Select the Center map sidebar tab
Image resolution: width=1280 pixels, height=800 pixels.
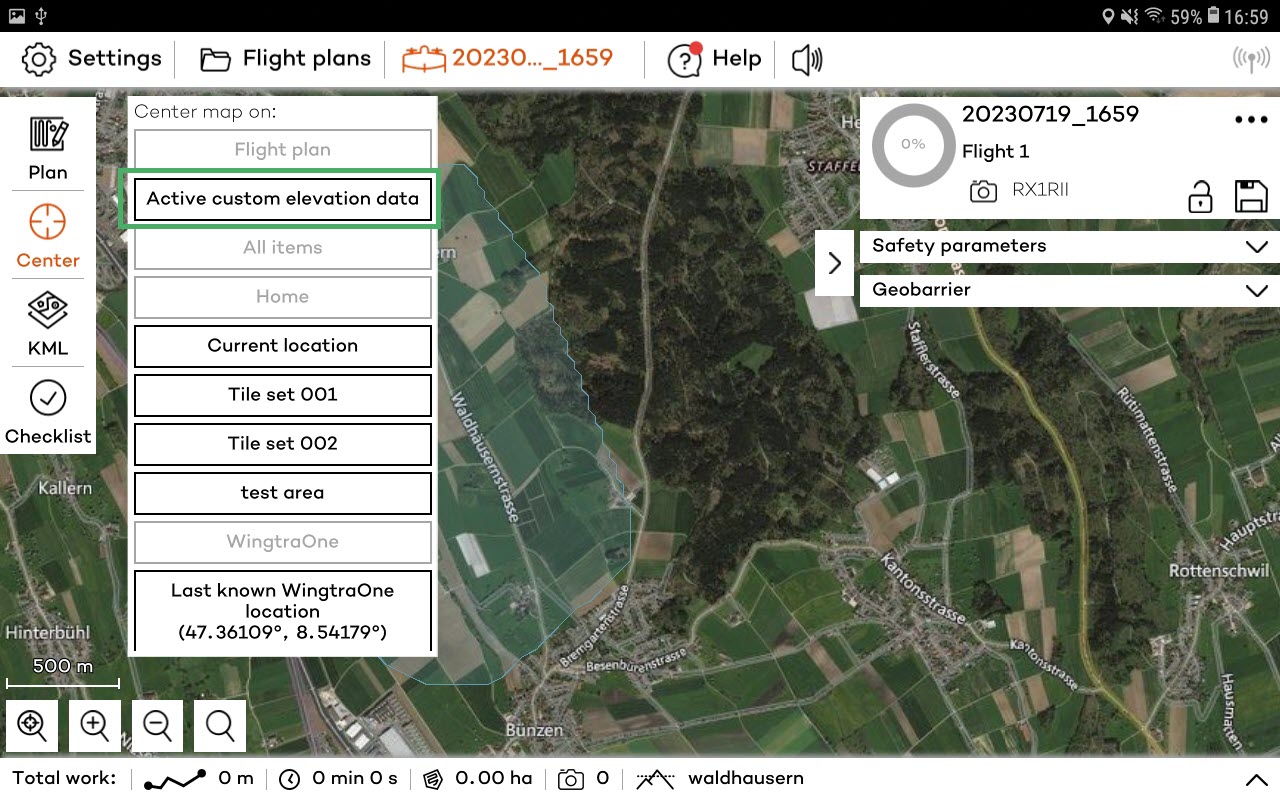(47, 235)
